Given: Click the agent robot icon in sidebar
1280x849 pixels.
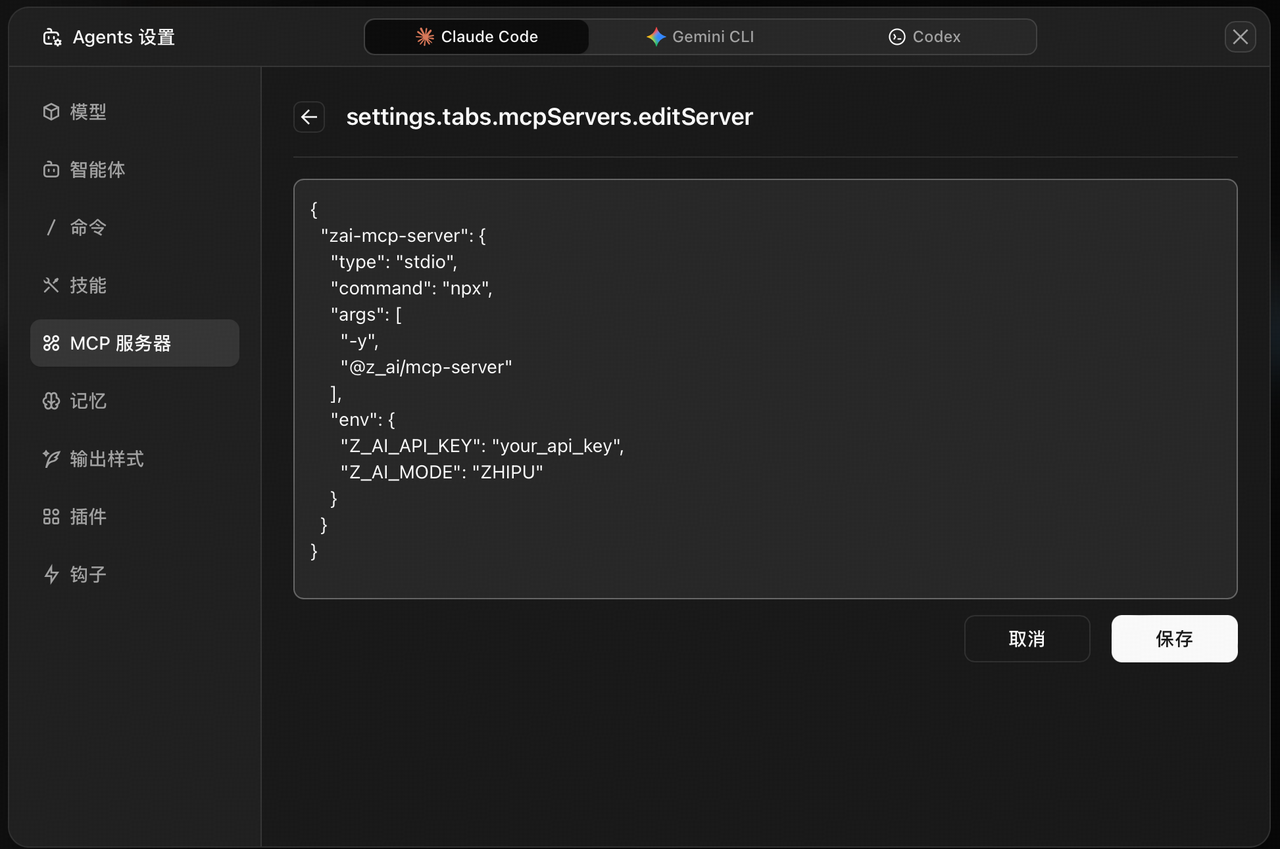Looking at the screenshot, I should coord(51,170).
